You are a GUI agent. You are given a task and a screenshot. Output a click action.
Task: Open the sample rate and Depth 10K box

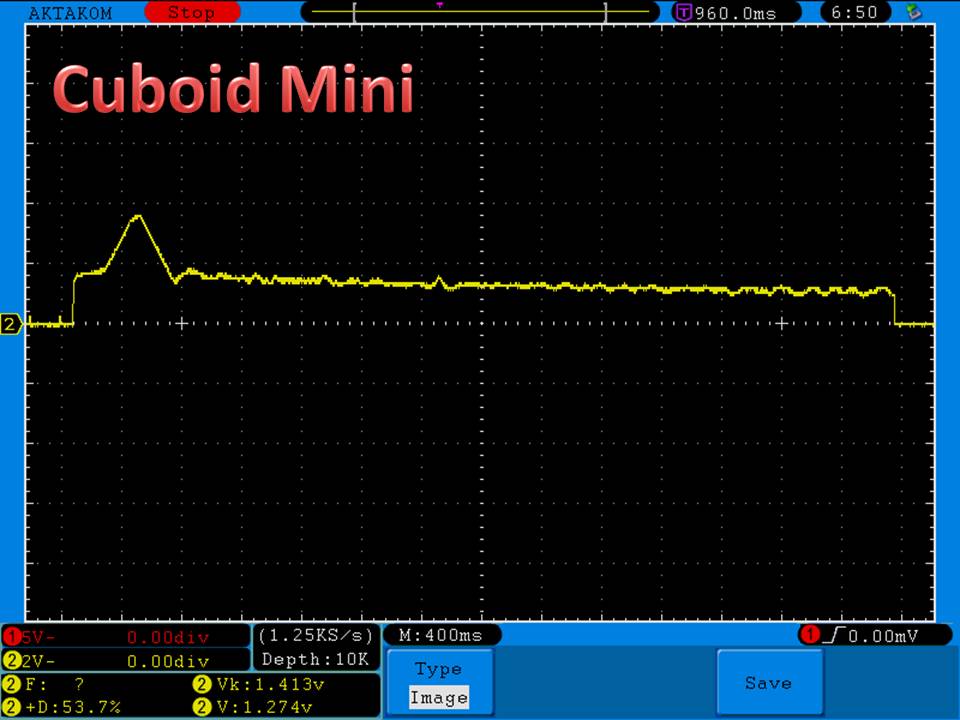click(x=316, y=647)
